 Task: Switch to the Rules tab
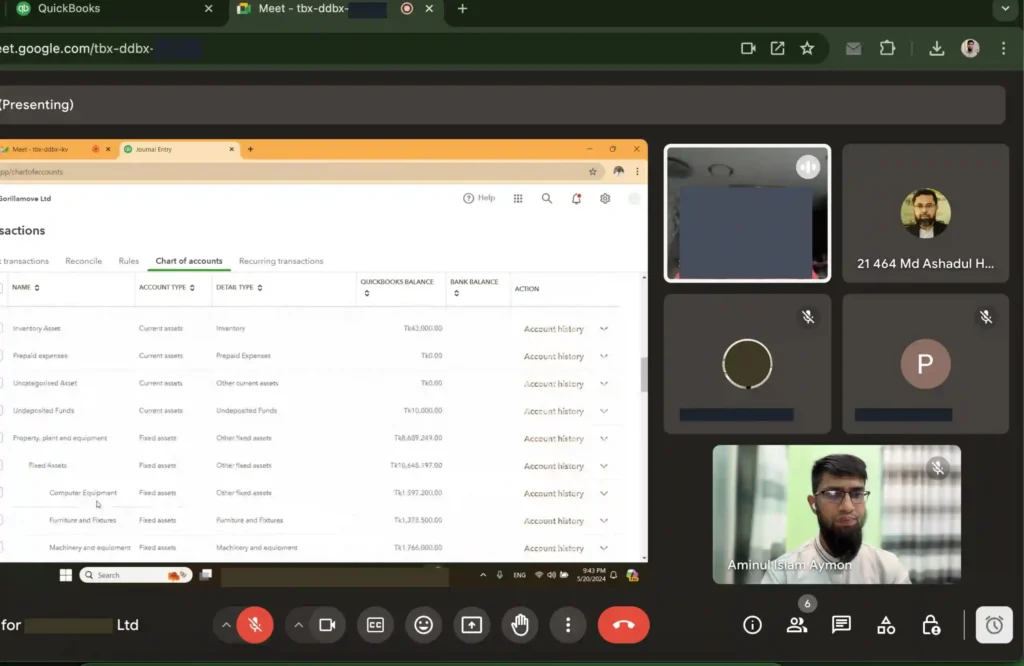(x=129, y=261)
